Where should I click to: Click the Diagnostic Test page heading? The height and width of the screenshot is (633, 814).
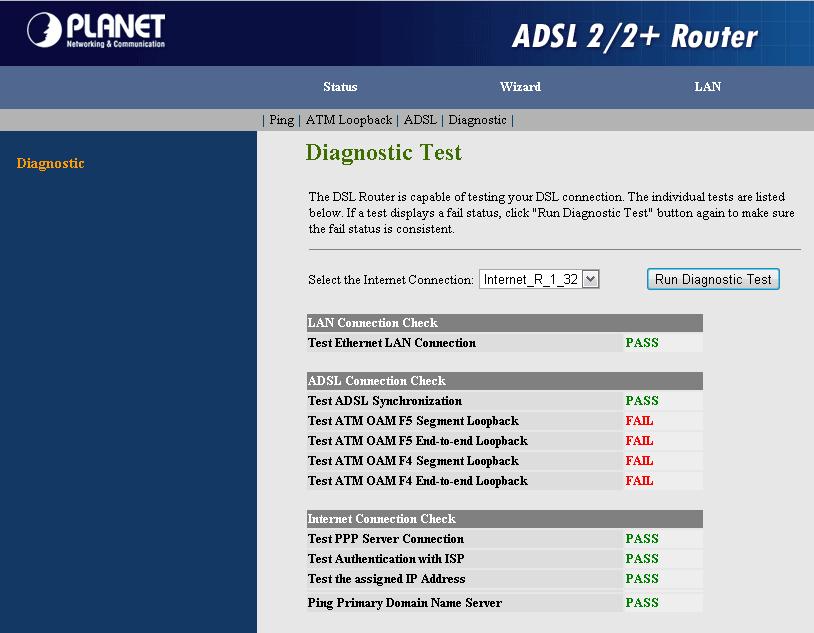383,153
